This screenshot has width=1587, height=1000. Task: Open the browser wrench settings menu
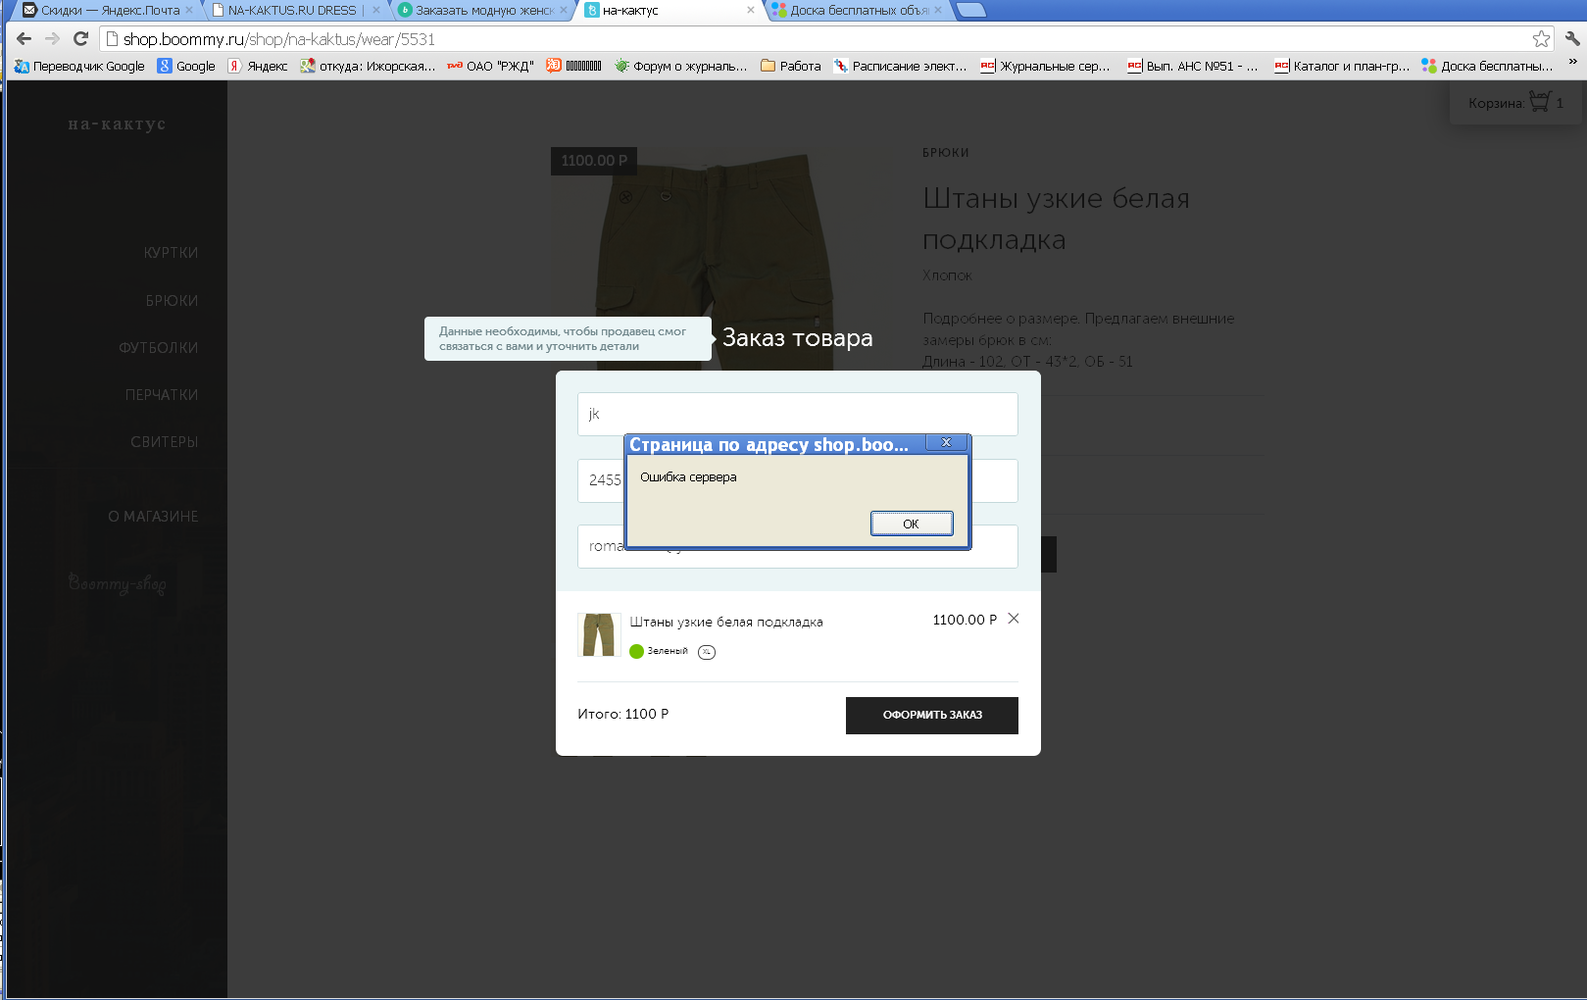tap(1572, 39)
